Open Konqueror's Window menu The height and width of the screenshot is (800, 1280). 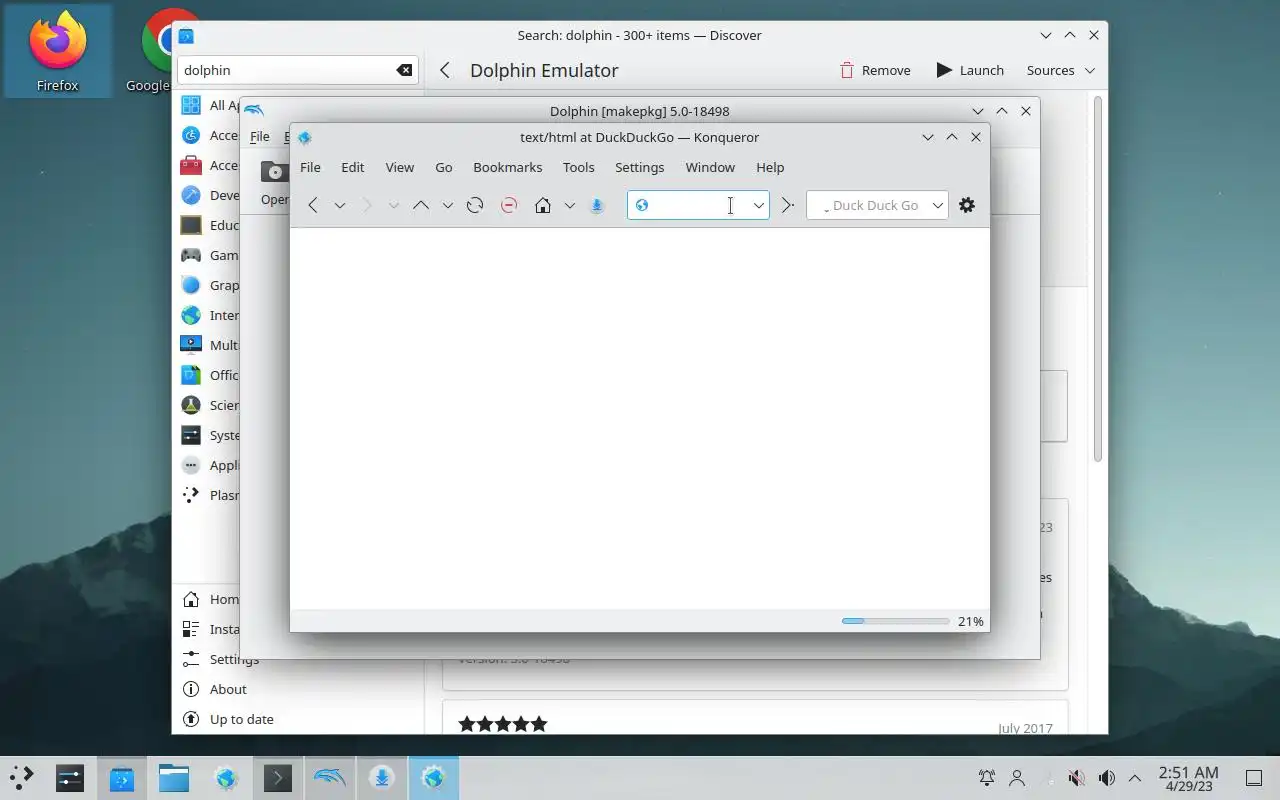click(x=710, y=167)
